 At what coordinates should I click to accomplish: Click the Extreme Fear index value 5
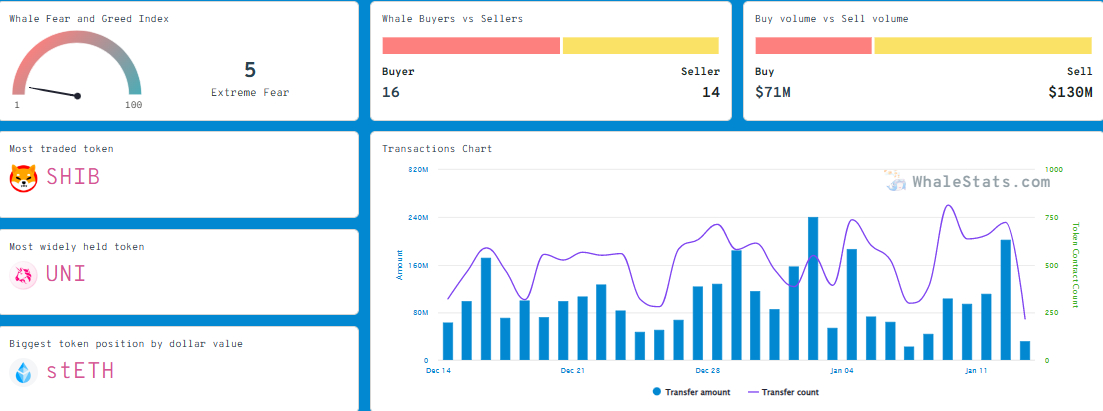250,70
